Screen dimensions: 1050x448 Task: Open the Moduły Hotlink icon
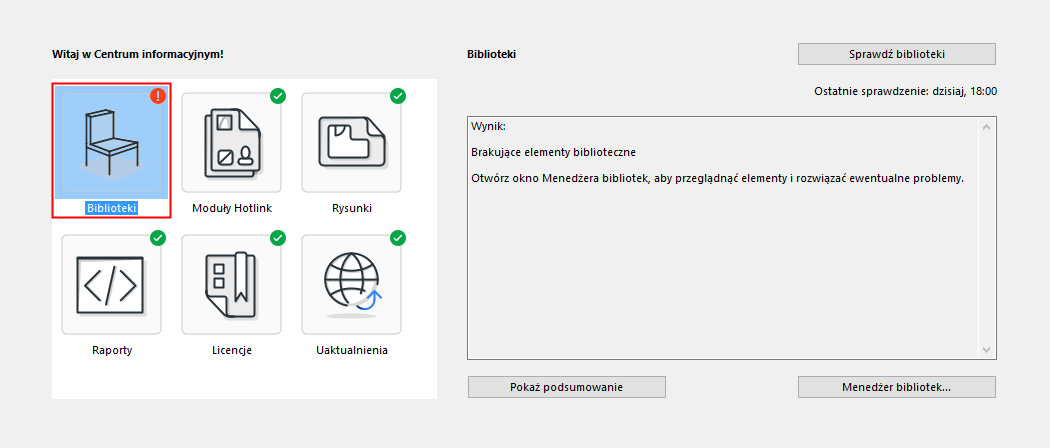click(231, 142)
